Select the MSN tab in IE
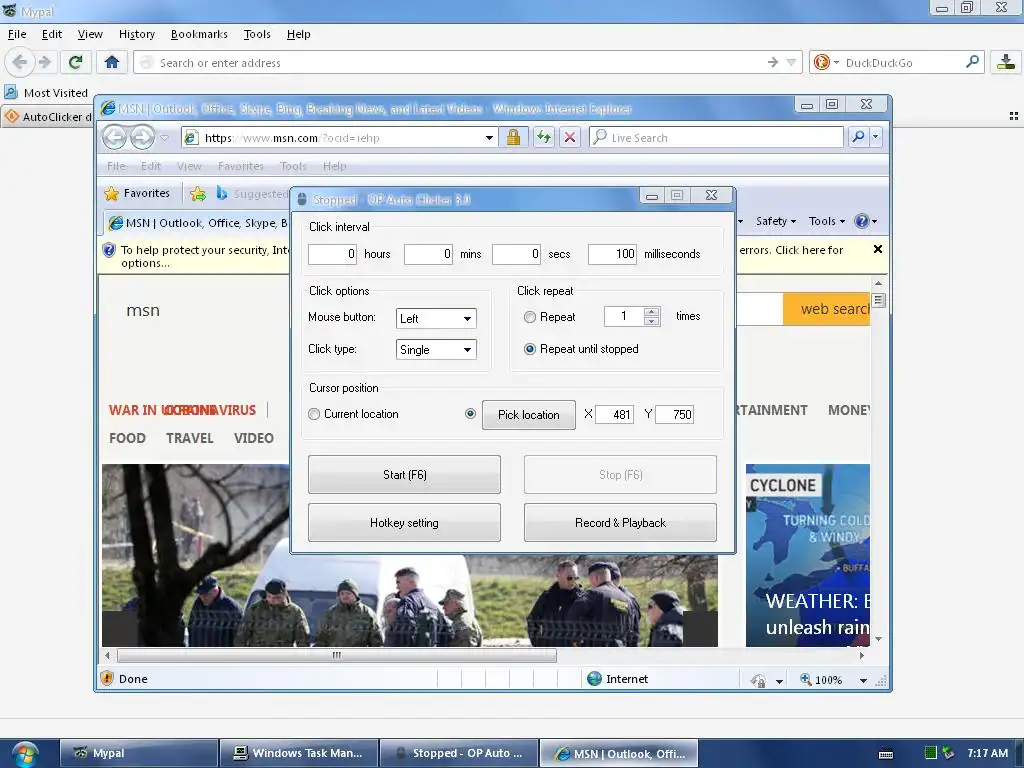Screen dimensions: 1024x768 [196, 223]
